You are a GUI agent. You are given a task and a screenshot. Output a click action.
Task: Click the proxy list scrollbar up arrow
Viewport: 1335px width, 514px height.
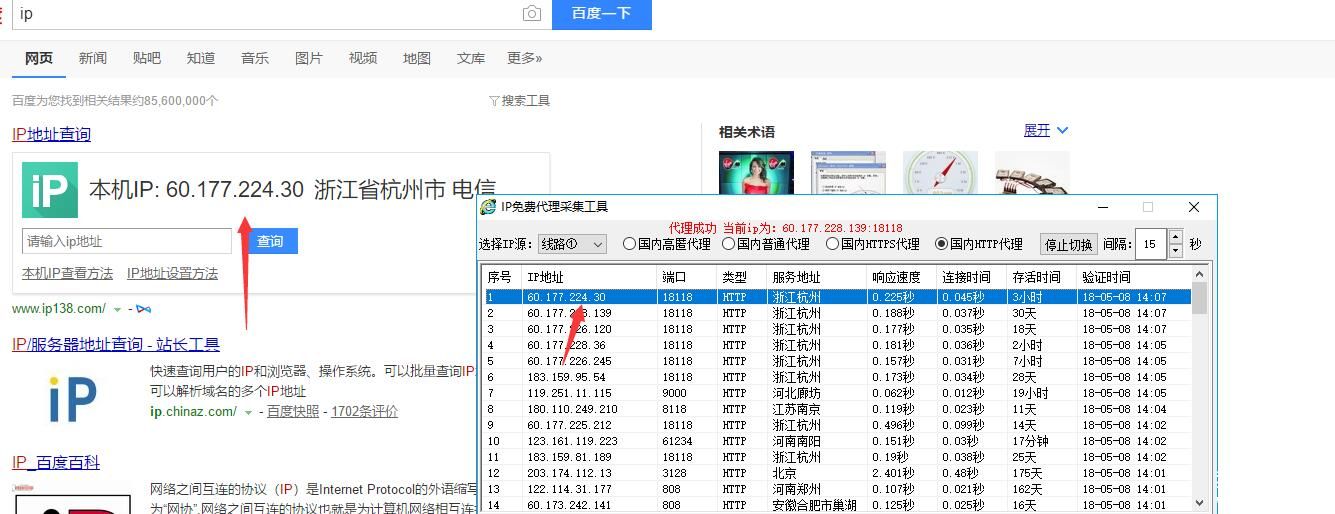pos(1200,274)
